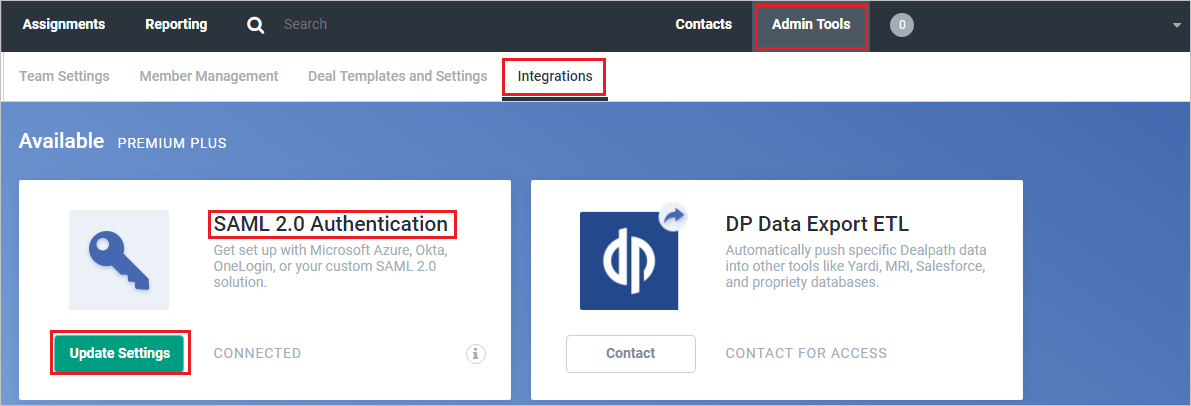This screenshot has height=406, width=1191.
Task: Select Admin Tools in top navigation
Action: pyautogui.click(x=811, y=24)
